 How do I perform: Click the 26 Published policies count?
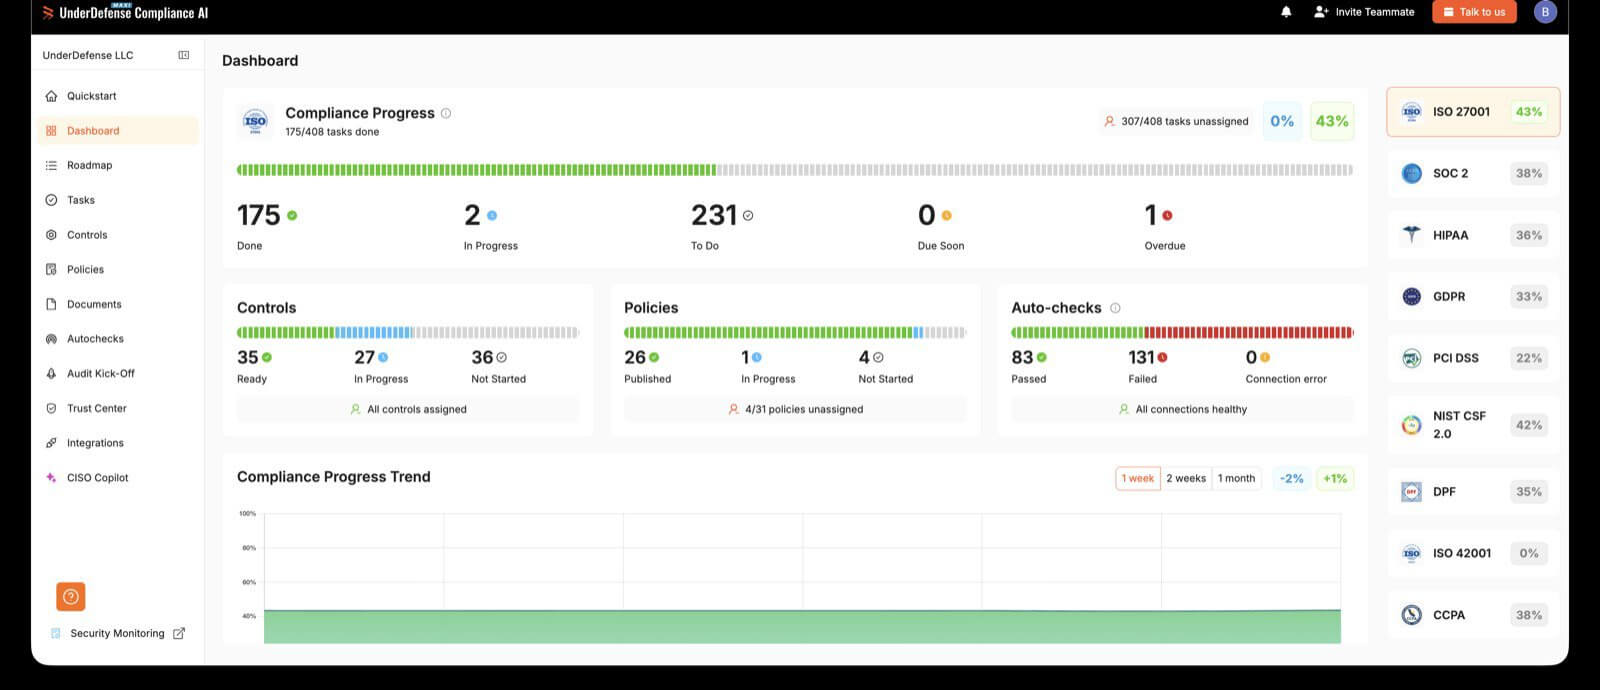pos(635,357)
